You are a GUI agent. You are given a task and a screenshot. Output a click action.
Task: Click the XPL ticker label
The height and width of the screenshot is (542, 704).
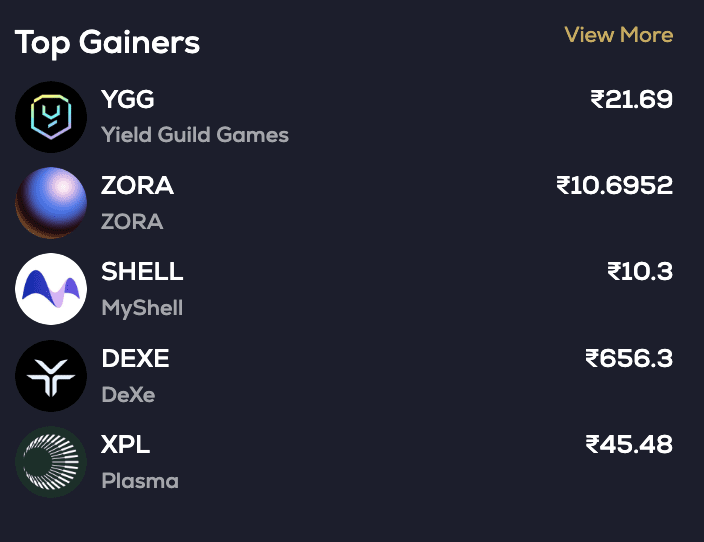126,444
